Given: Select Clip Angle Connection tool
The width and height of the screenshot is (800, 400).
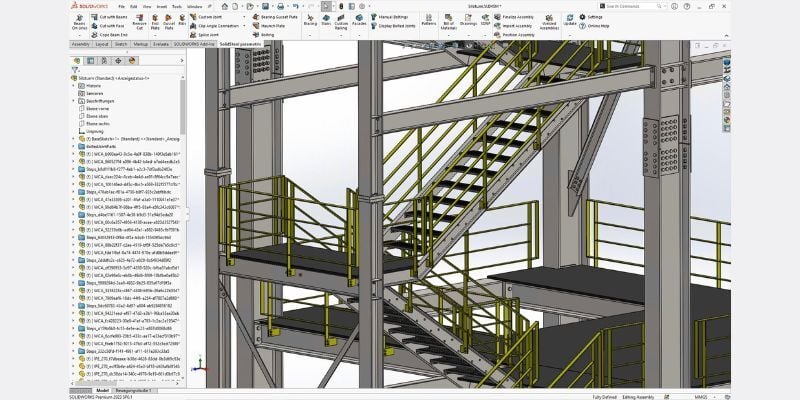Looking at the screenshot, I should pyautogui.click(x=214, y=26).
